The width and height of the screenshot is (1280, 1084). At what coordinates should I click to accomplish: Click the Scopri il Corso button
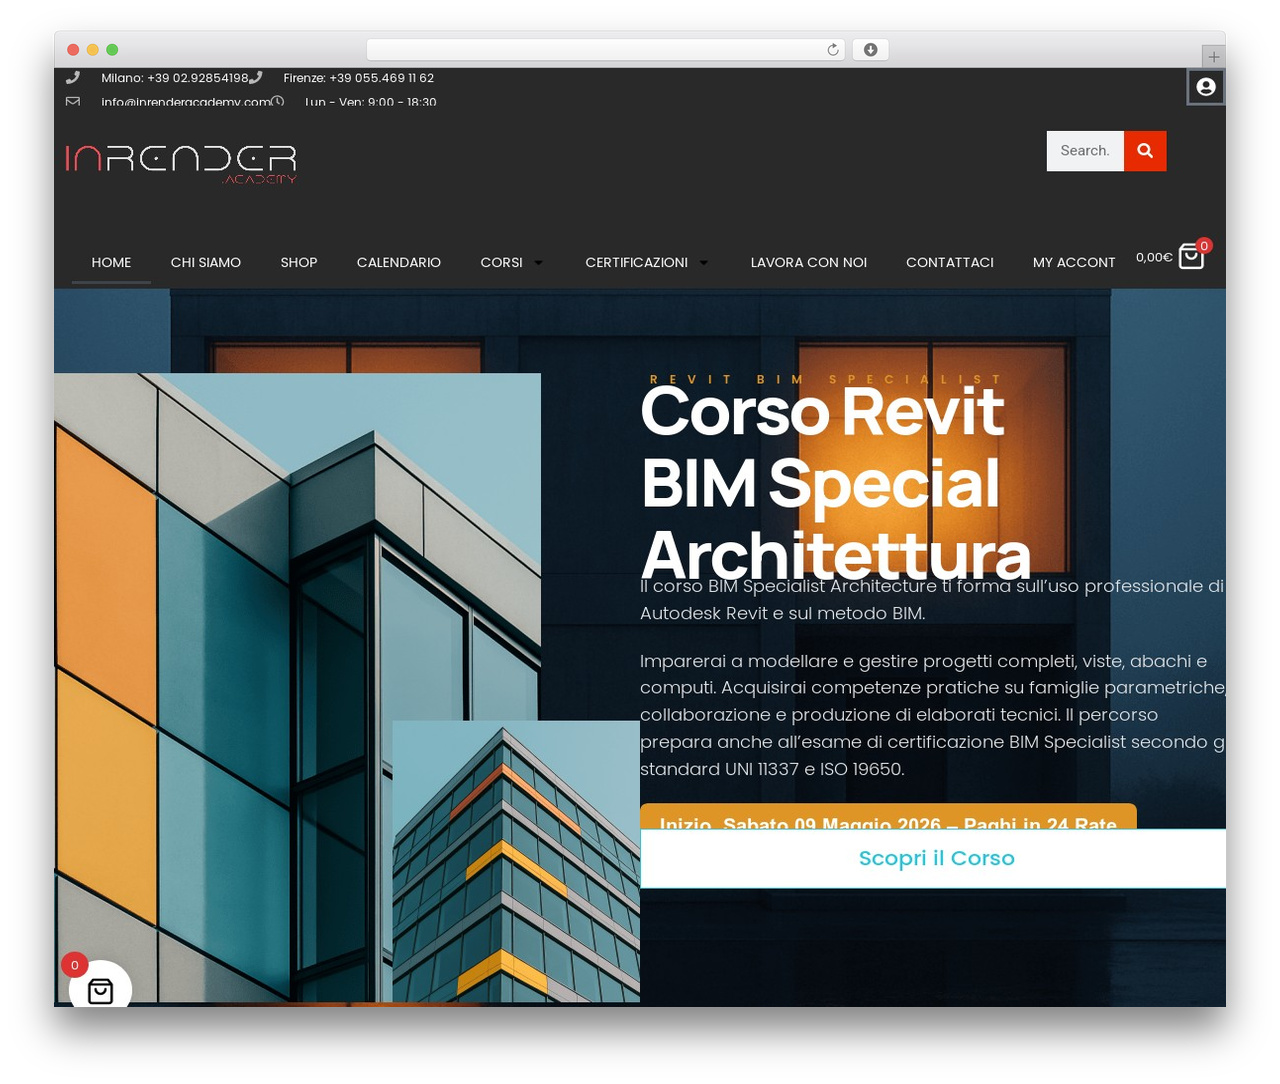933,858
